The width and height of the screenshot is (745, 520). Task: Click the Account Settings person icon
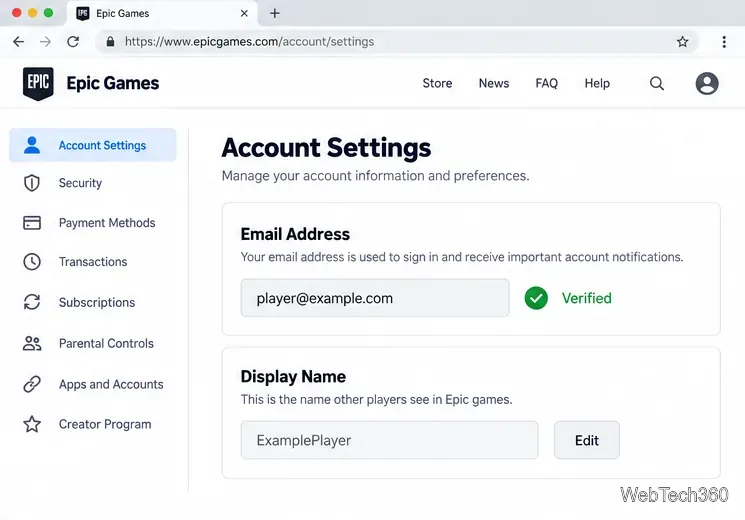[x=32, y=145]
